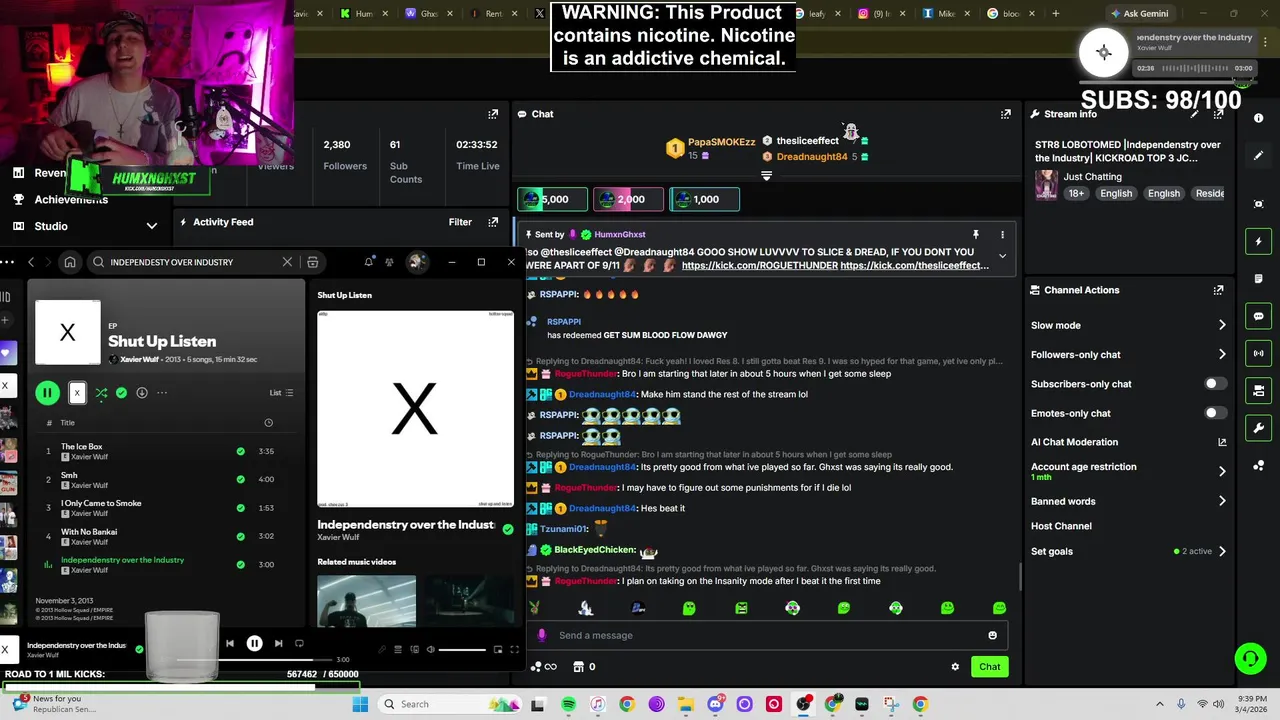
Task: Open Spotify profile avatar
Action: click(417, 262)
